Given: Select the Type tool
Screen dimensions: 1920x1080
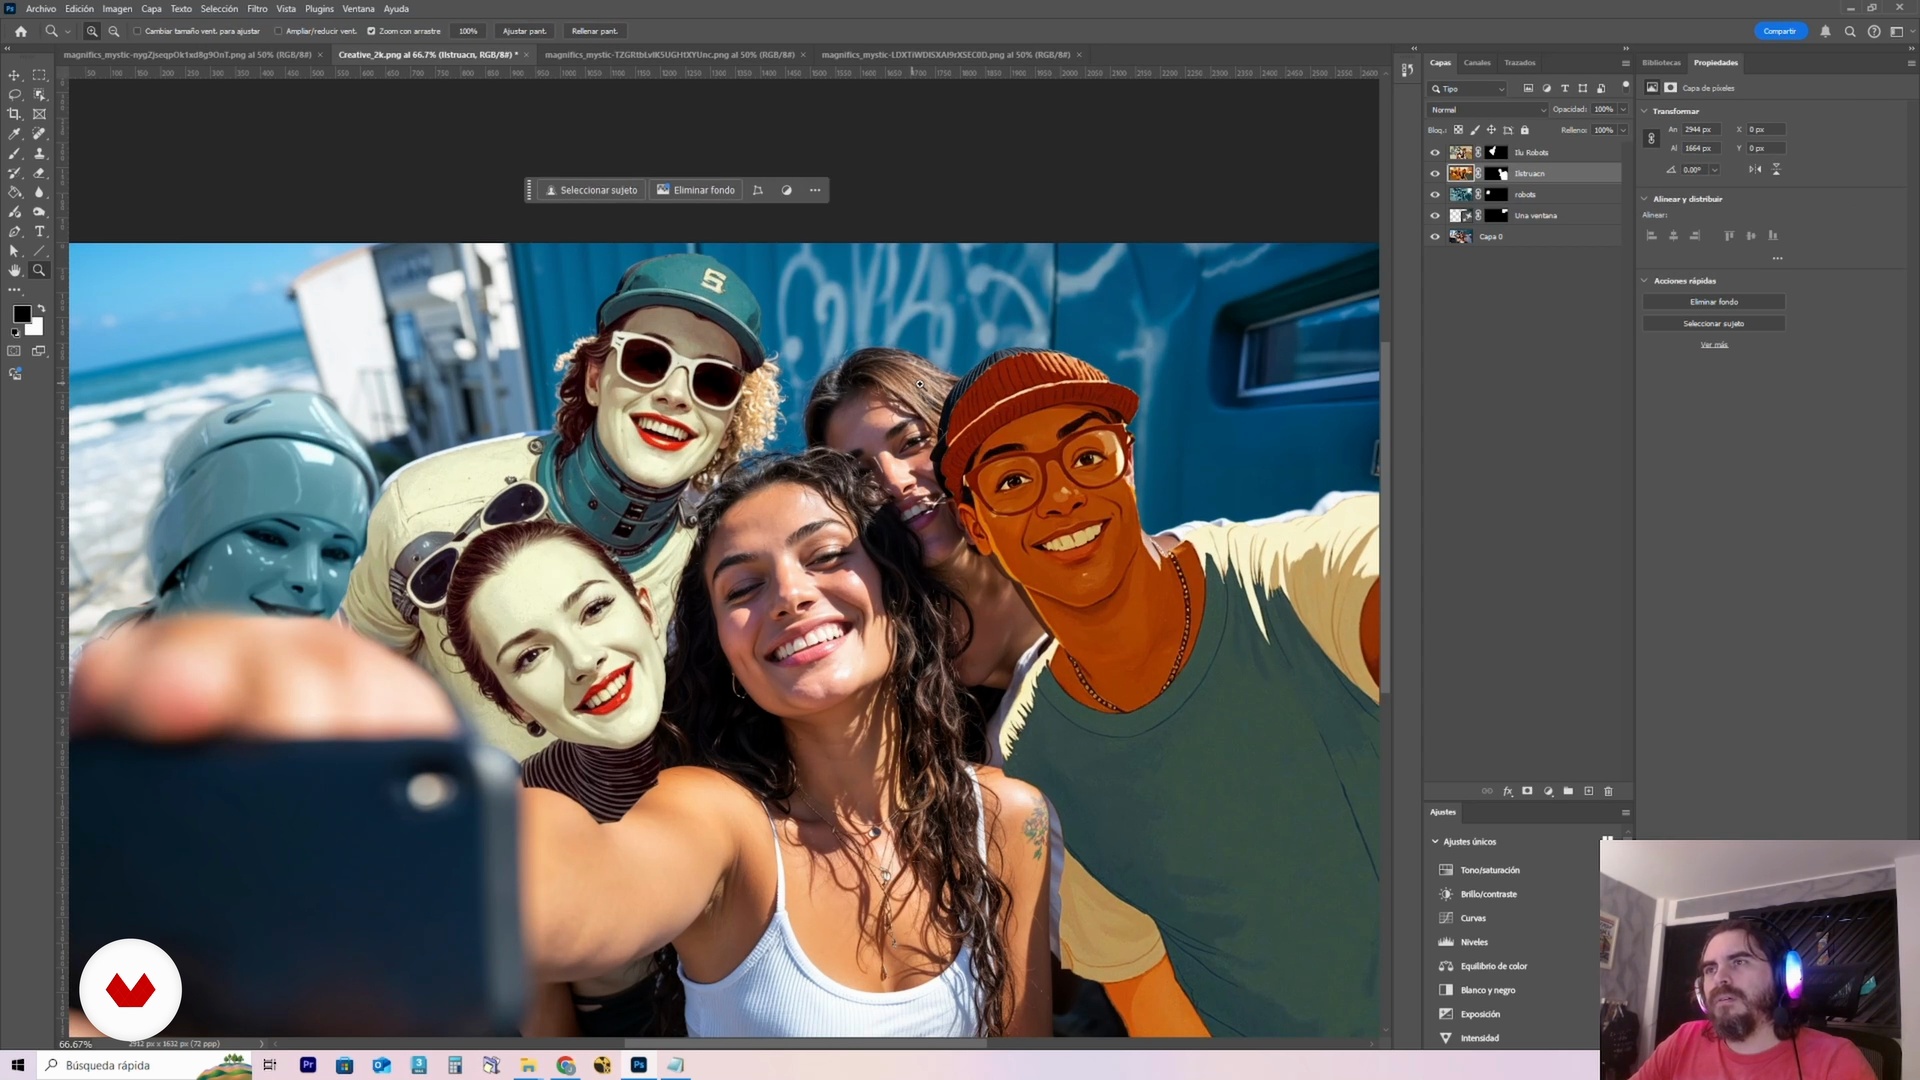Looking at the screenshot, I should click(39, 231).
